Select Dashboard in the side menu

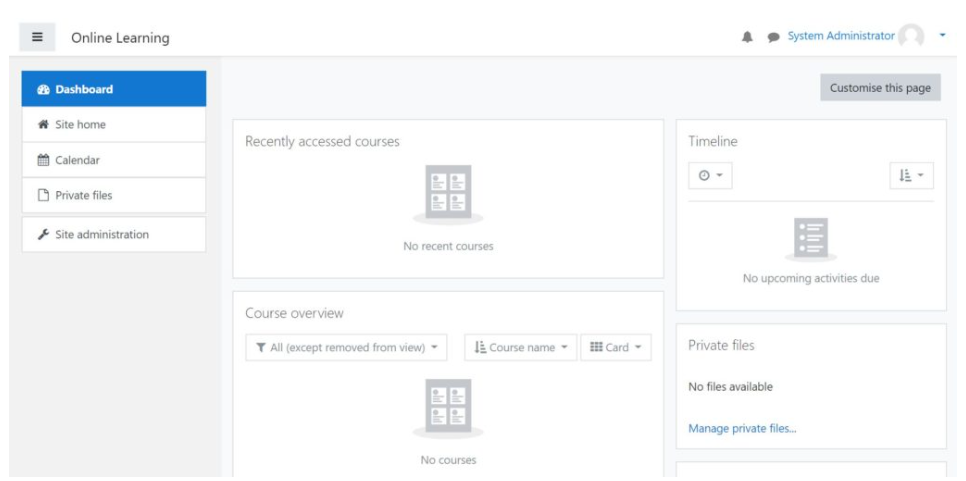tap(114, 89)
